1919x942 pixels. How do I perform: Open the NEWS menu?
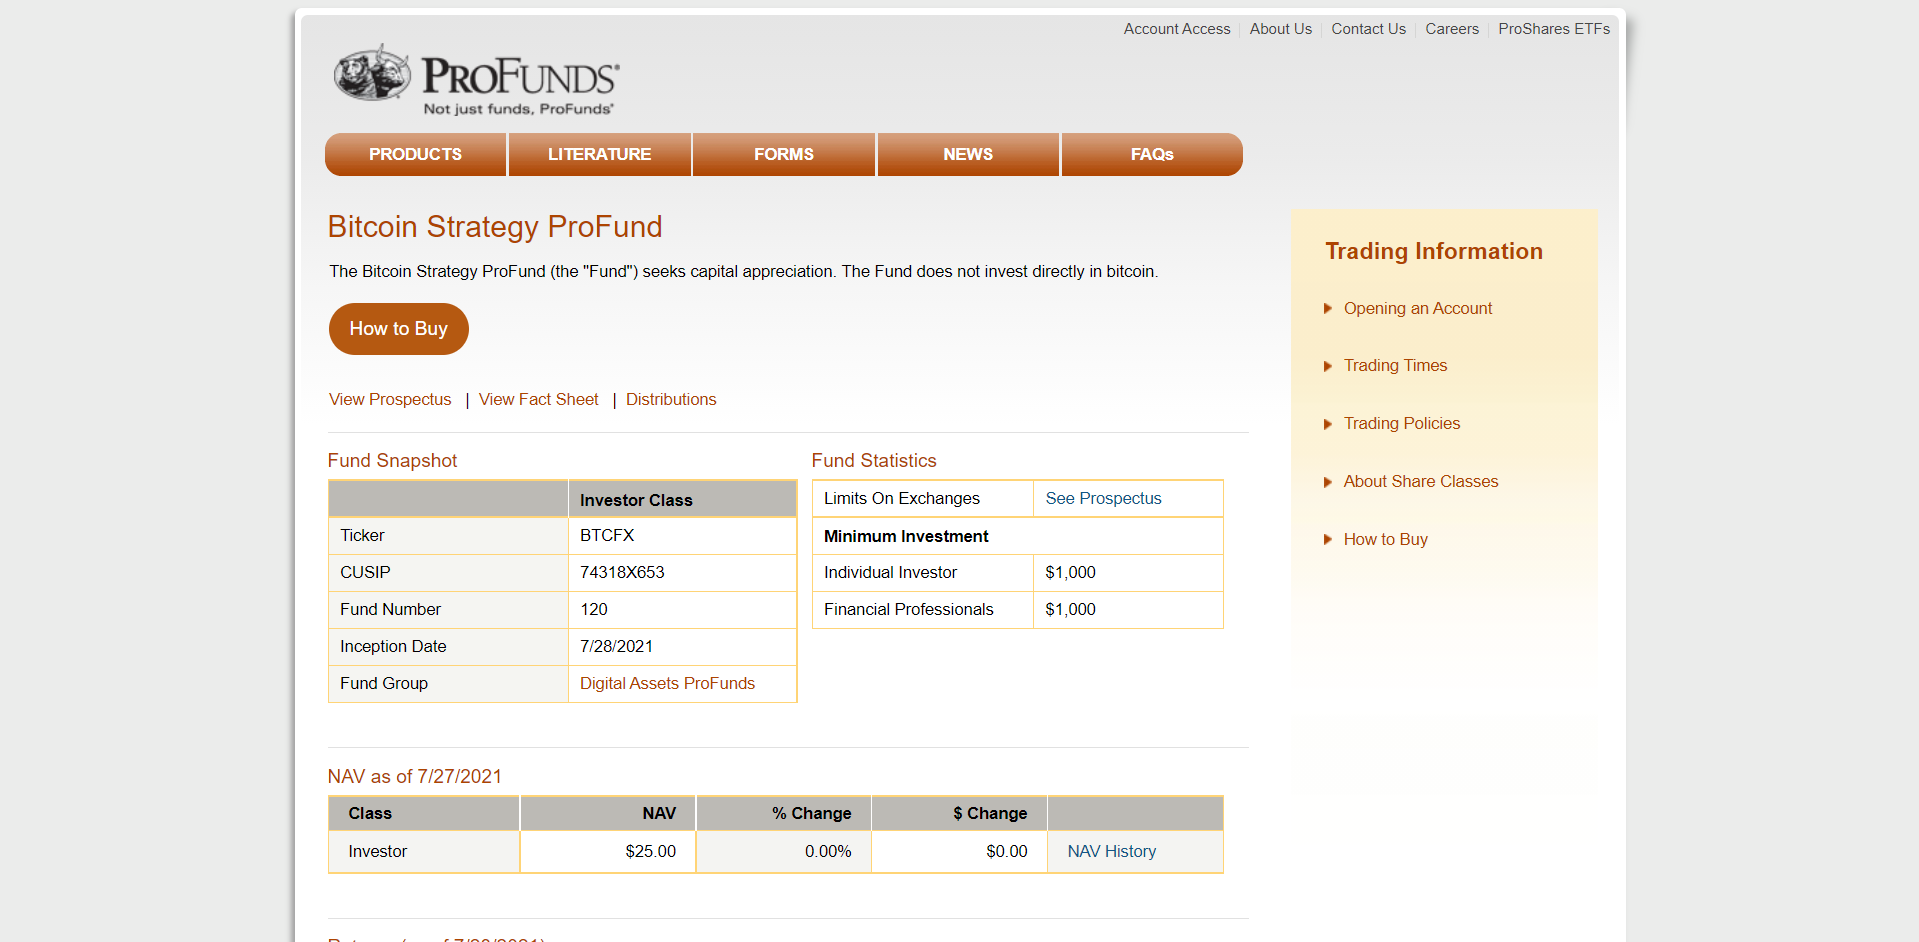click(968, 154)
